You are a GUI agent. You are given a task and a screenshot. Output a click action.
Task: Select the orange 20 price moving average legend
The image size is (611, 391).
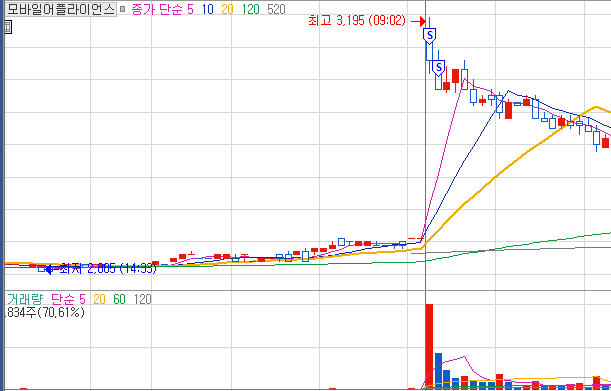(227, 9)
